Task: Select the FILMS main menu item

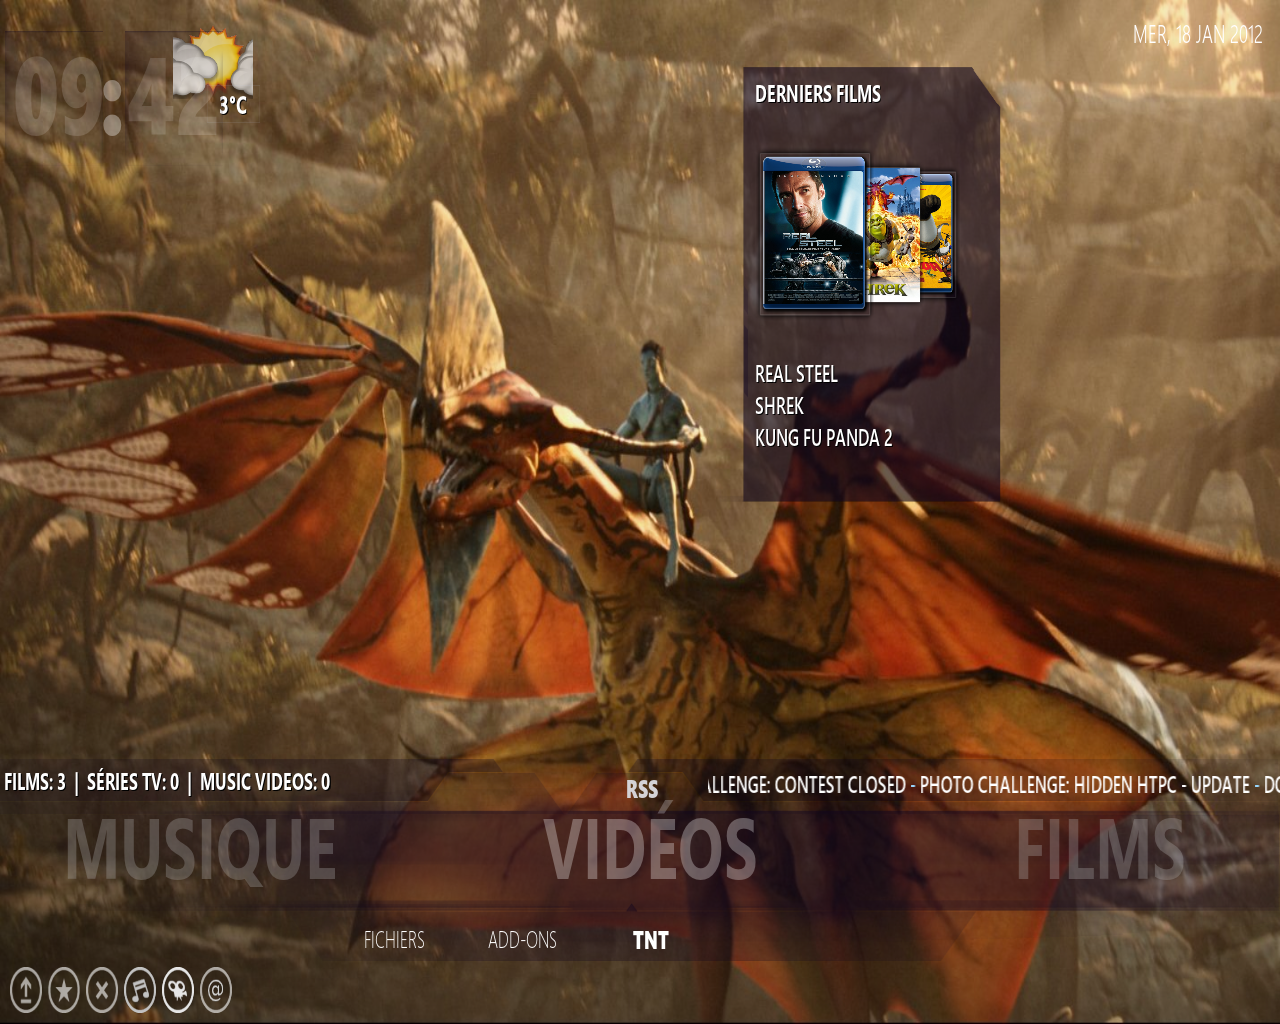Action: tap(1100, 850)
